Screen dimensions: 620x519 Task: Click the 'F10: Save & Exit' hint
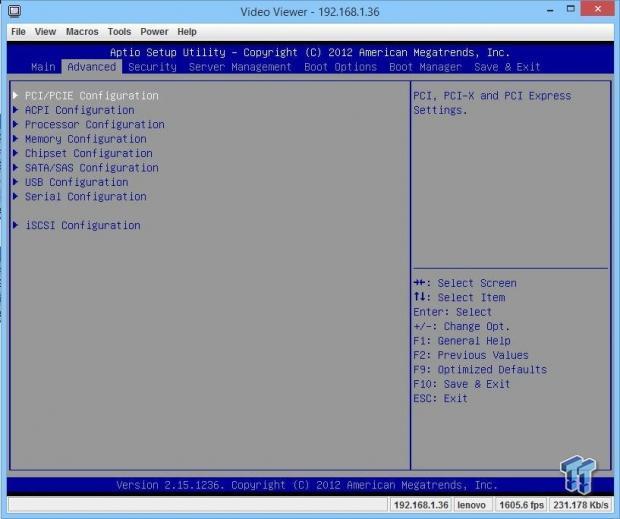[x=461, y=384]
